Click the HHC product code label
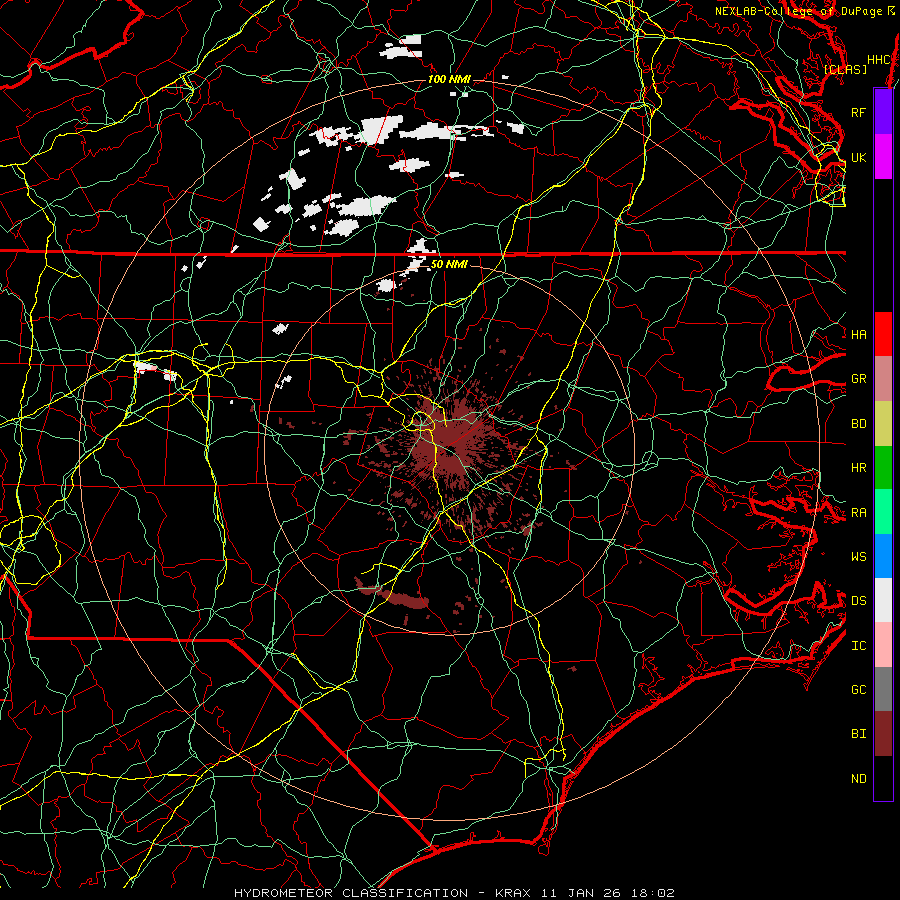Viewport: 900px width, 900px height. 879,60
